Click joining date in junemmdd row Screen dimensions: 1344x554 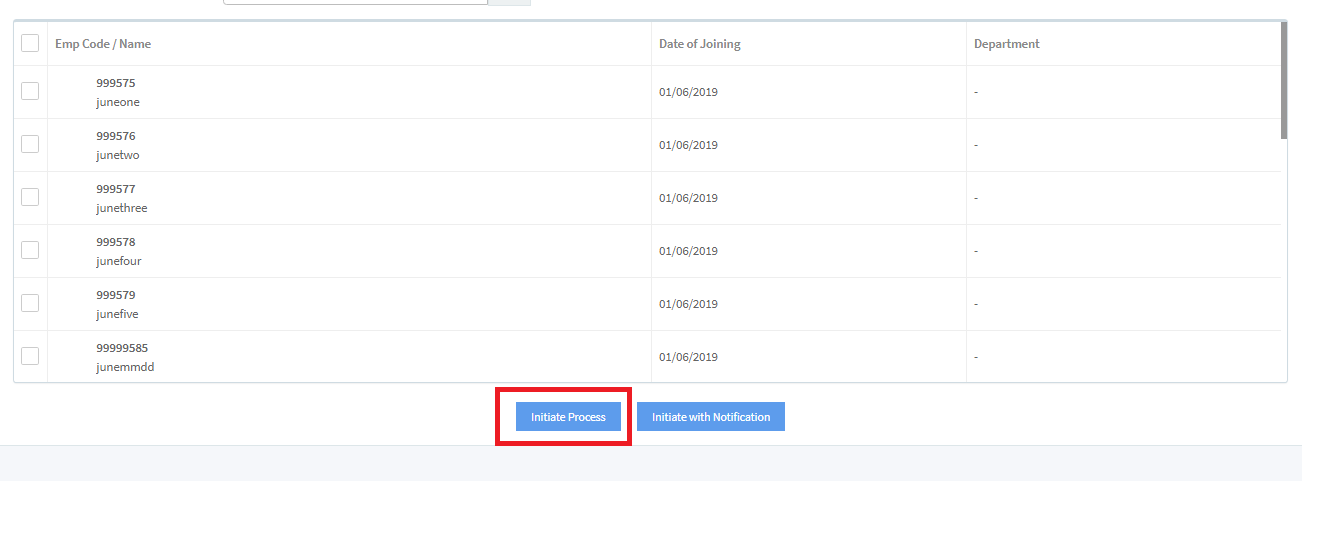(688, 357)
